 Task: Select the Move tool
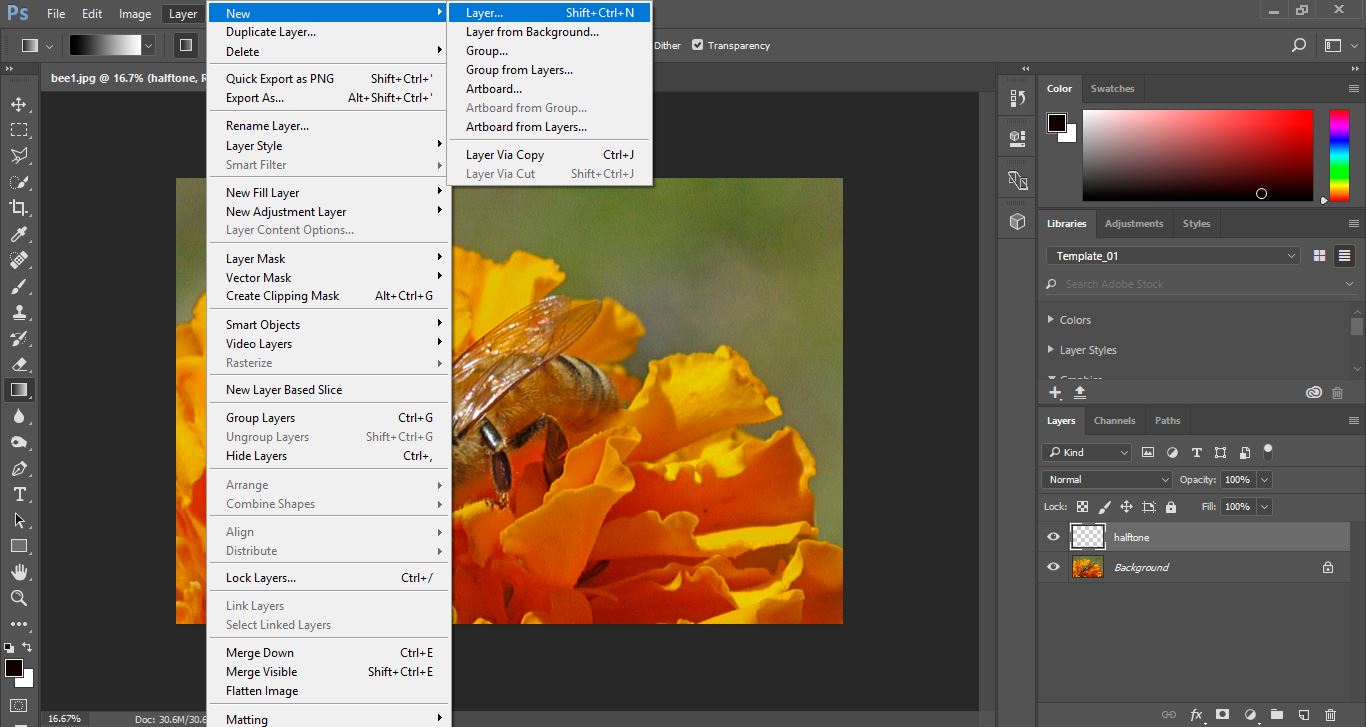(19, 104)
